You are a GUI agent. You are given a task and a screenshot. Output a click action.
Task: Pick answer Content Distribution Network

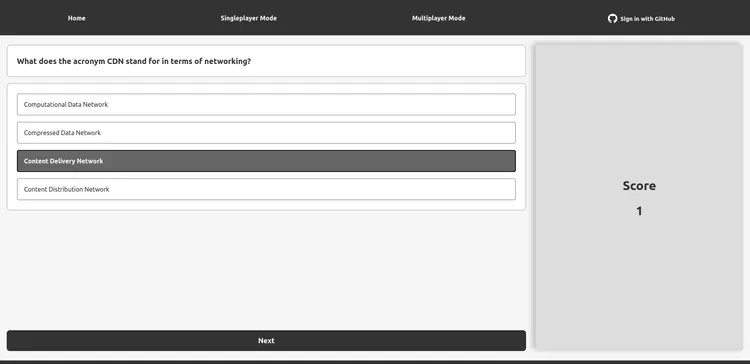pos(266,189)
